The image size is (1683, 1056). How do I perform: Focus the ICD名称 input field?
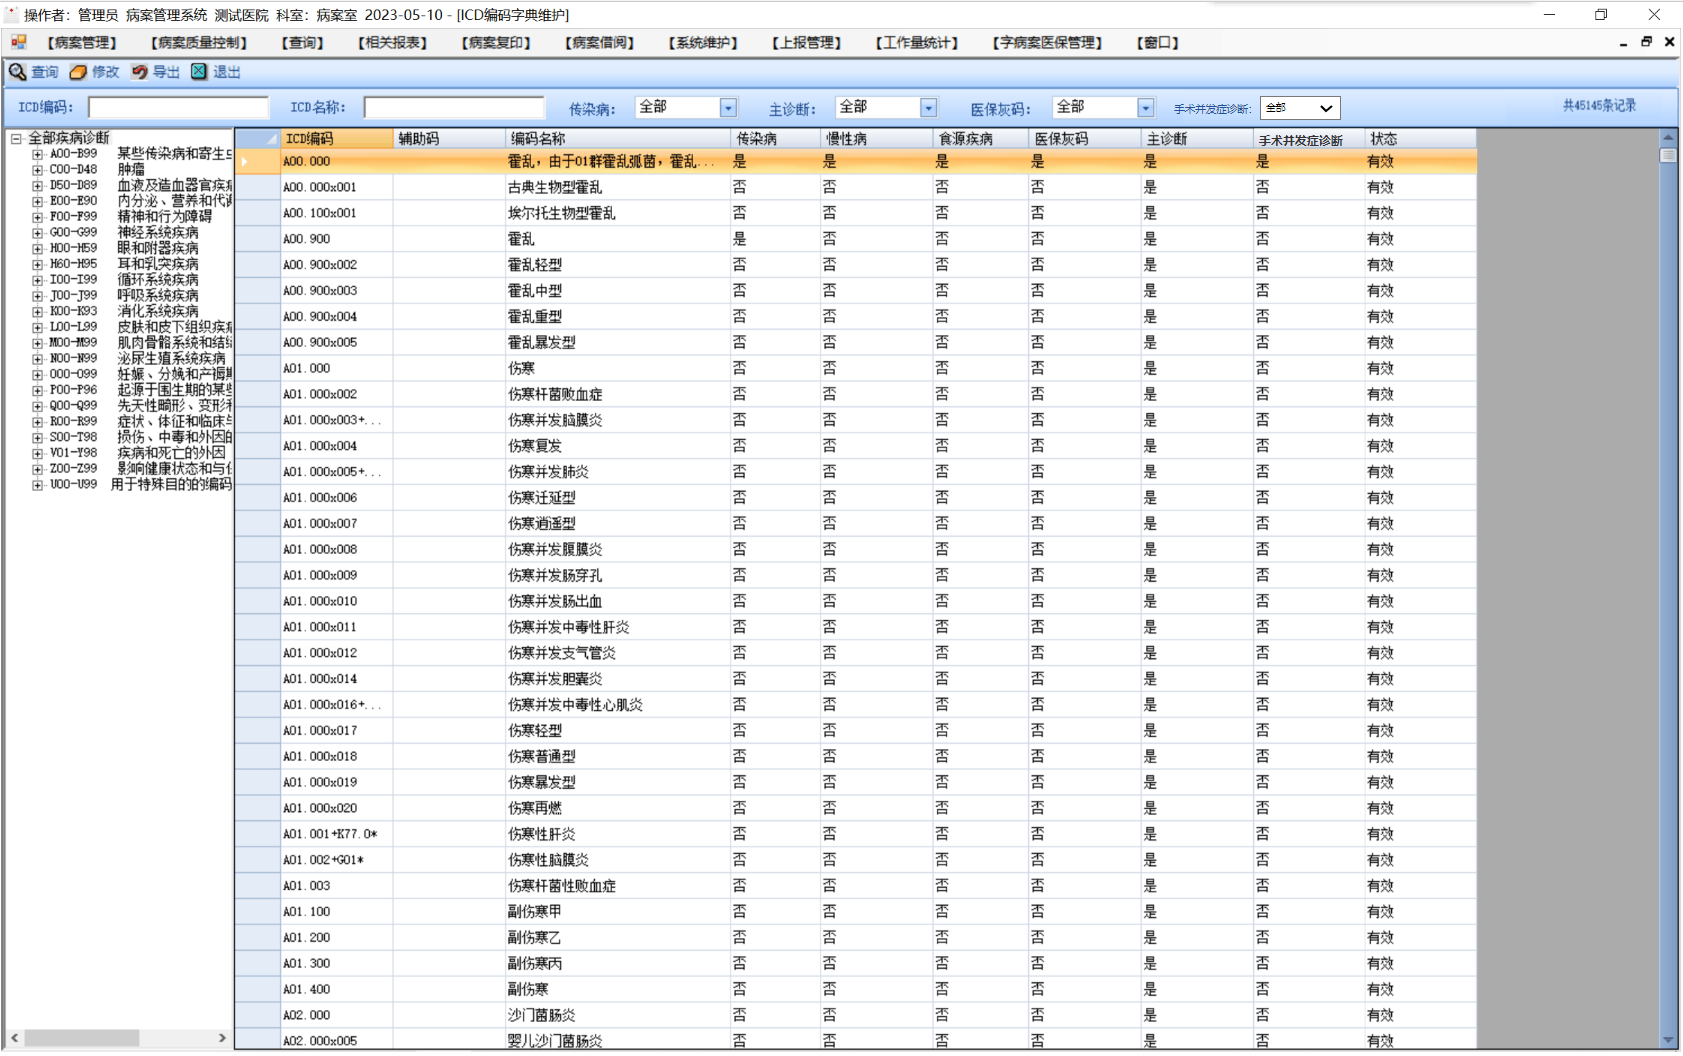pos(454,107)
